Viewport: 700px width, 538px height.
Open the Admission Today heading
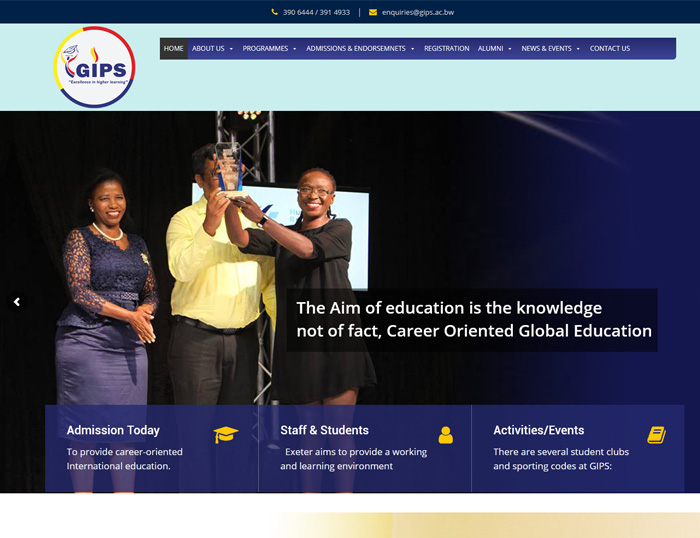113,430
